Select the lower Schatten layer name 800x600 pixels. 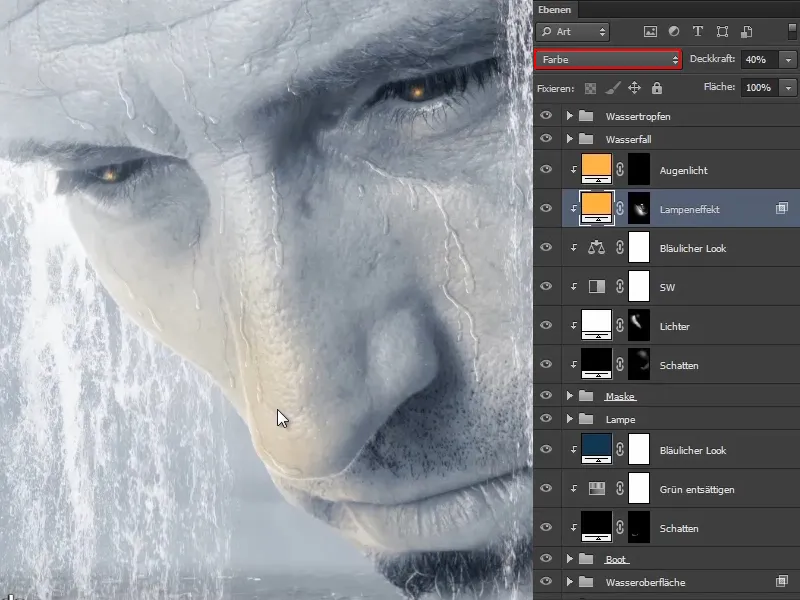click(679, 529)
